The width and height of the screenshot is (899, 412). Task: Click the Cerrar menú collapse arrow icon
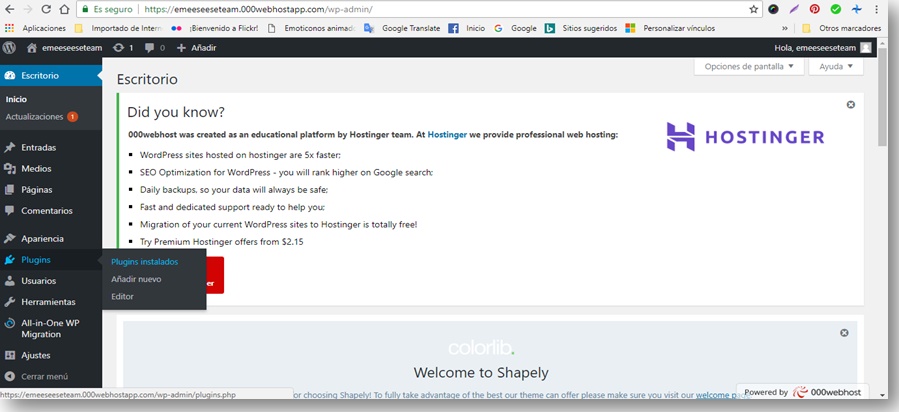[10, 376]
